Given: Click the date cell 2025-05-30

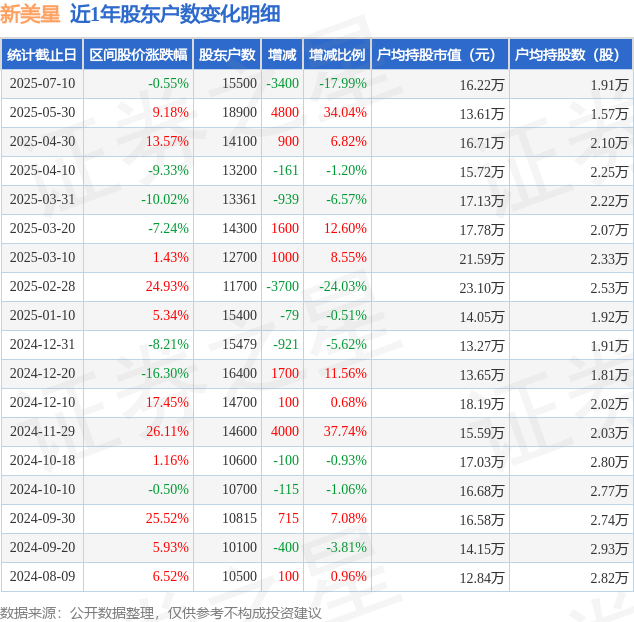Looking at the screenshot, I should [42, 112].
